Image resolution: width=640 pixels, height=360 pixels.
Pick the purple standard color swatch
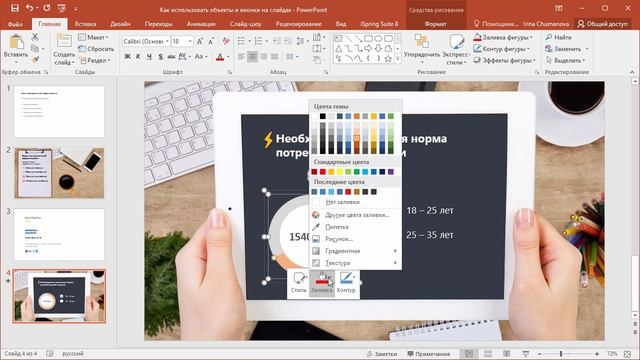391,172
